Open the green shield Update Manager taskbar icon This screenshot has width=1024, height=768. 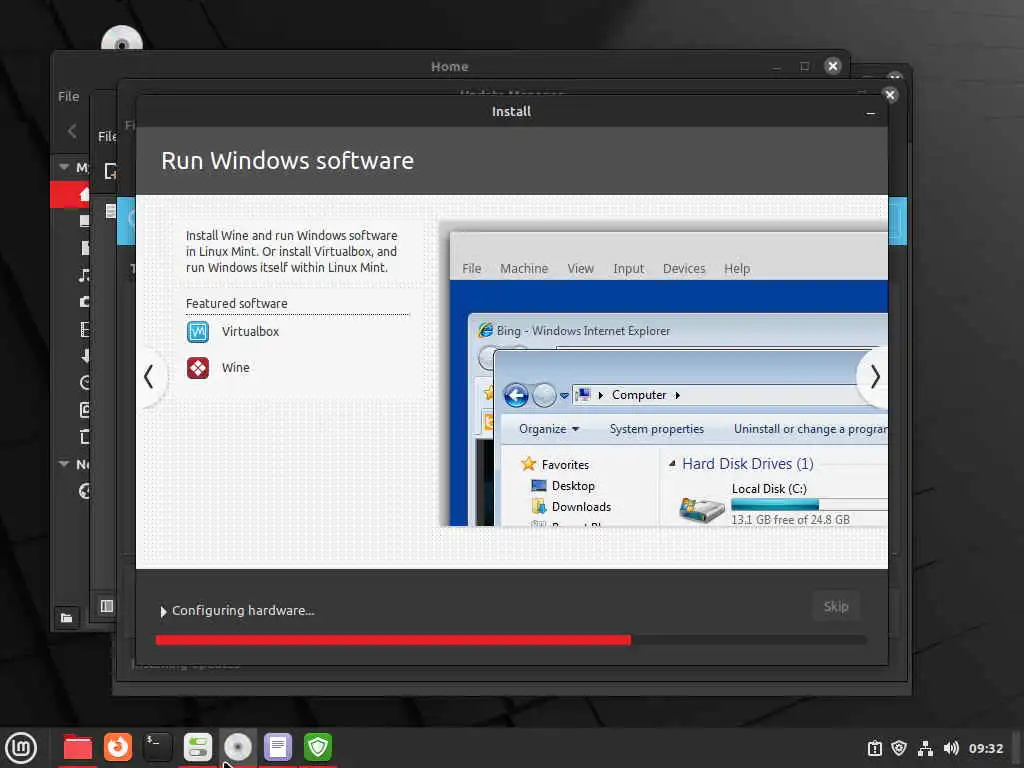point(318,747)
